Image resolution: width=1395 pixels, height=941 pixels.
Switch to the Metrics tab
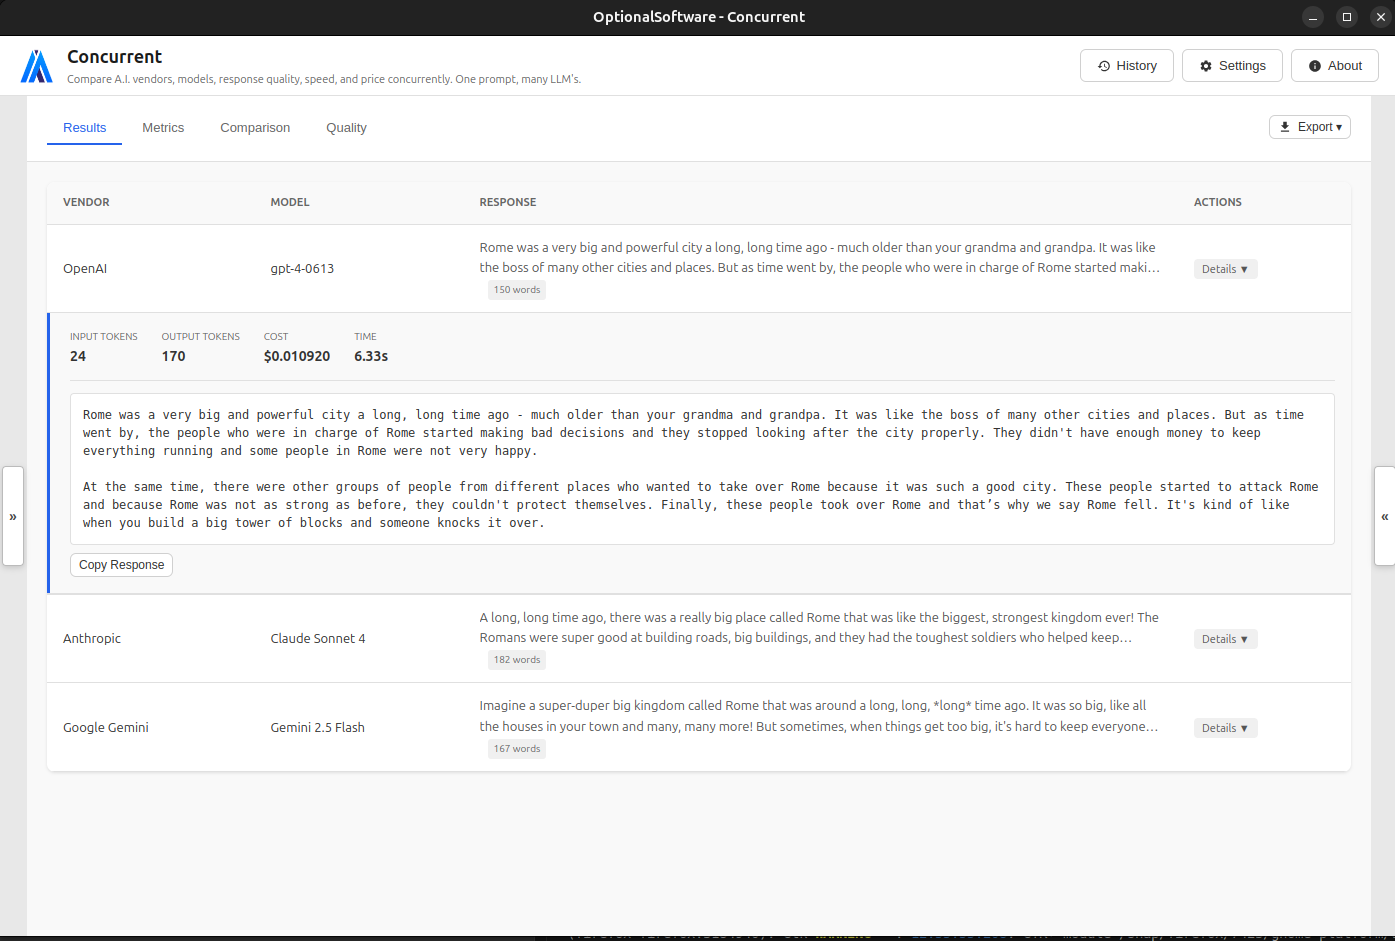point(163,127)
